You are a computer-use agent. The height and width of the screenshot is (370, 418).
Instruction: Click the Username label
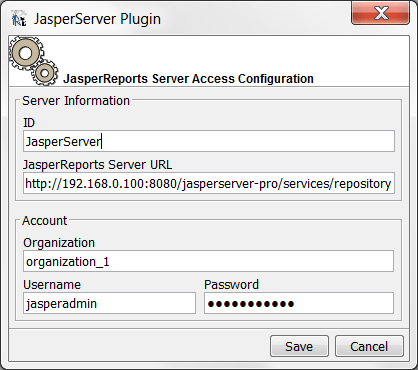[x=52, y=285]
